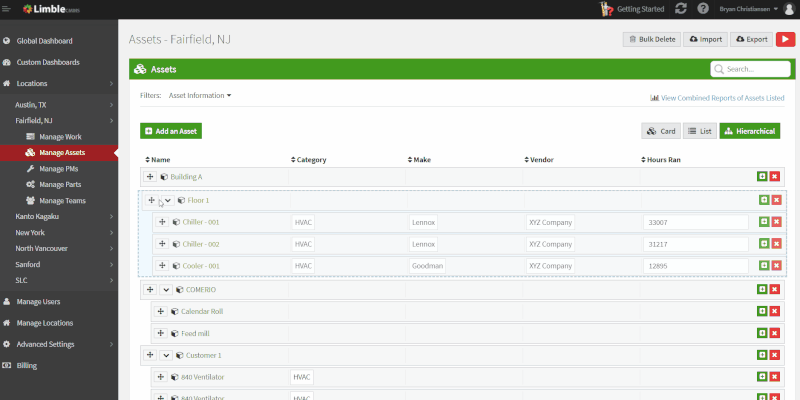Click the red YouTube play icon
The height and width of the screenshot is (400, 800).
point(785,39)
